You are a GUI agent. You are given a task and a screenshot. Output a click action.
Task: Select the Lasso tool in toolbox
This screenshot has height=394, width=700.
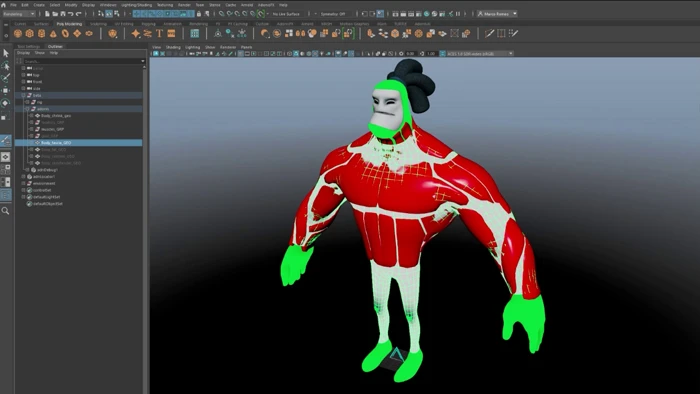6,66
